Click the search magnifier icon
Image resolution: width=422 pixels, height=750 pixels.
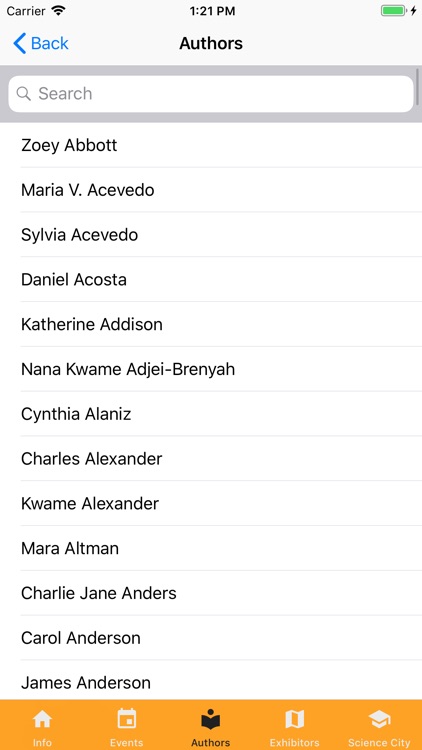pos(23,93)
